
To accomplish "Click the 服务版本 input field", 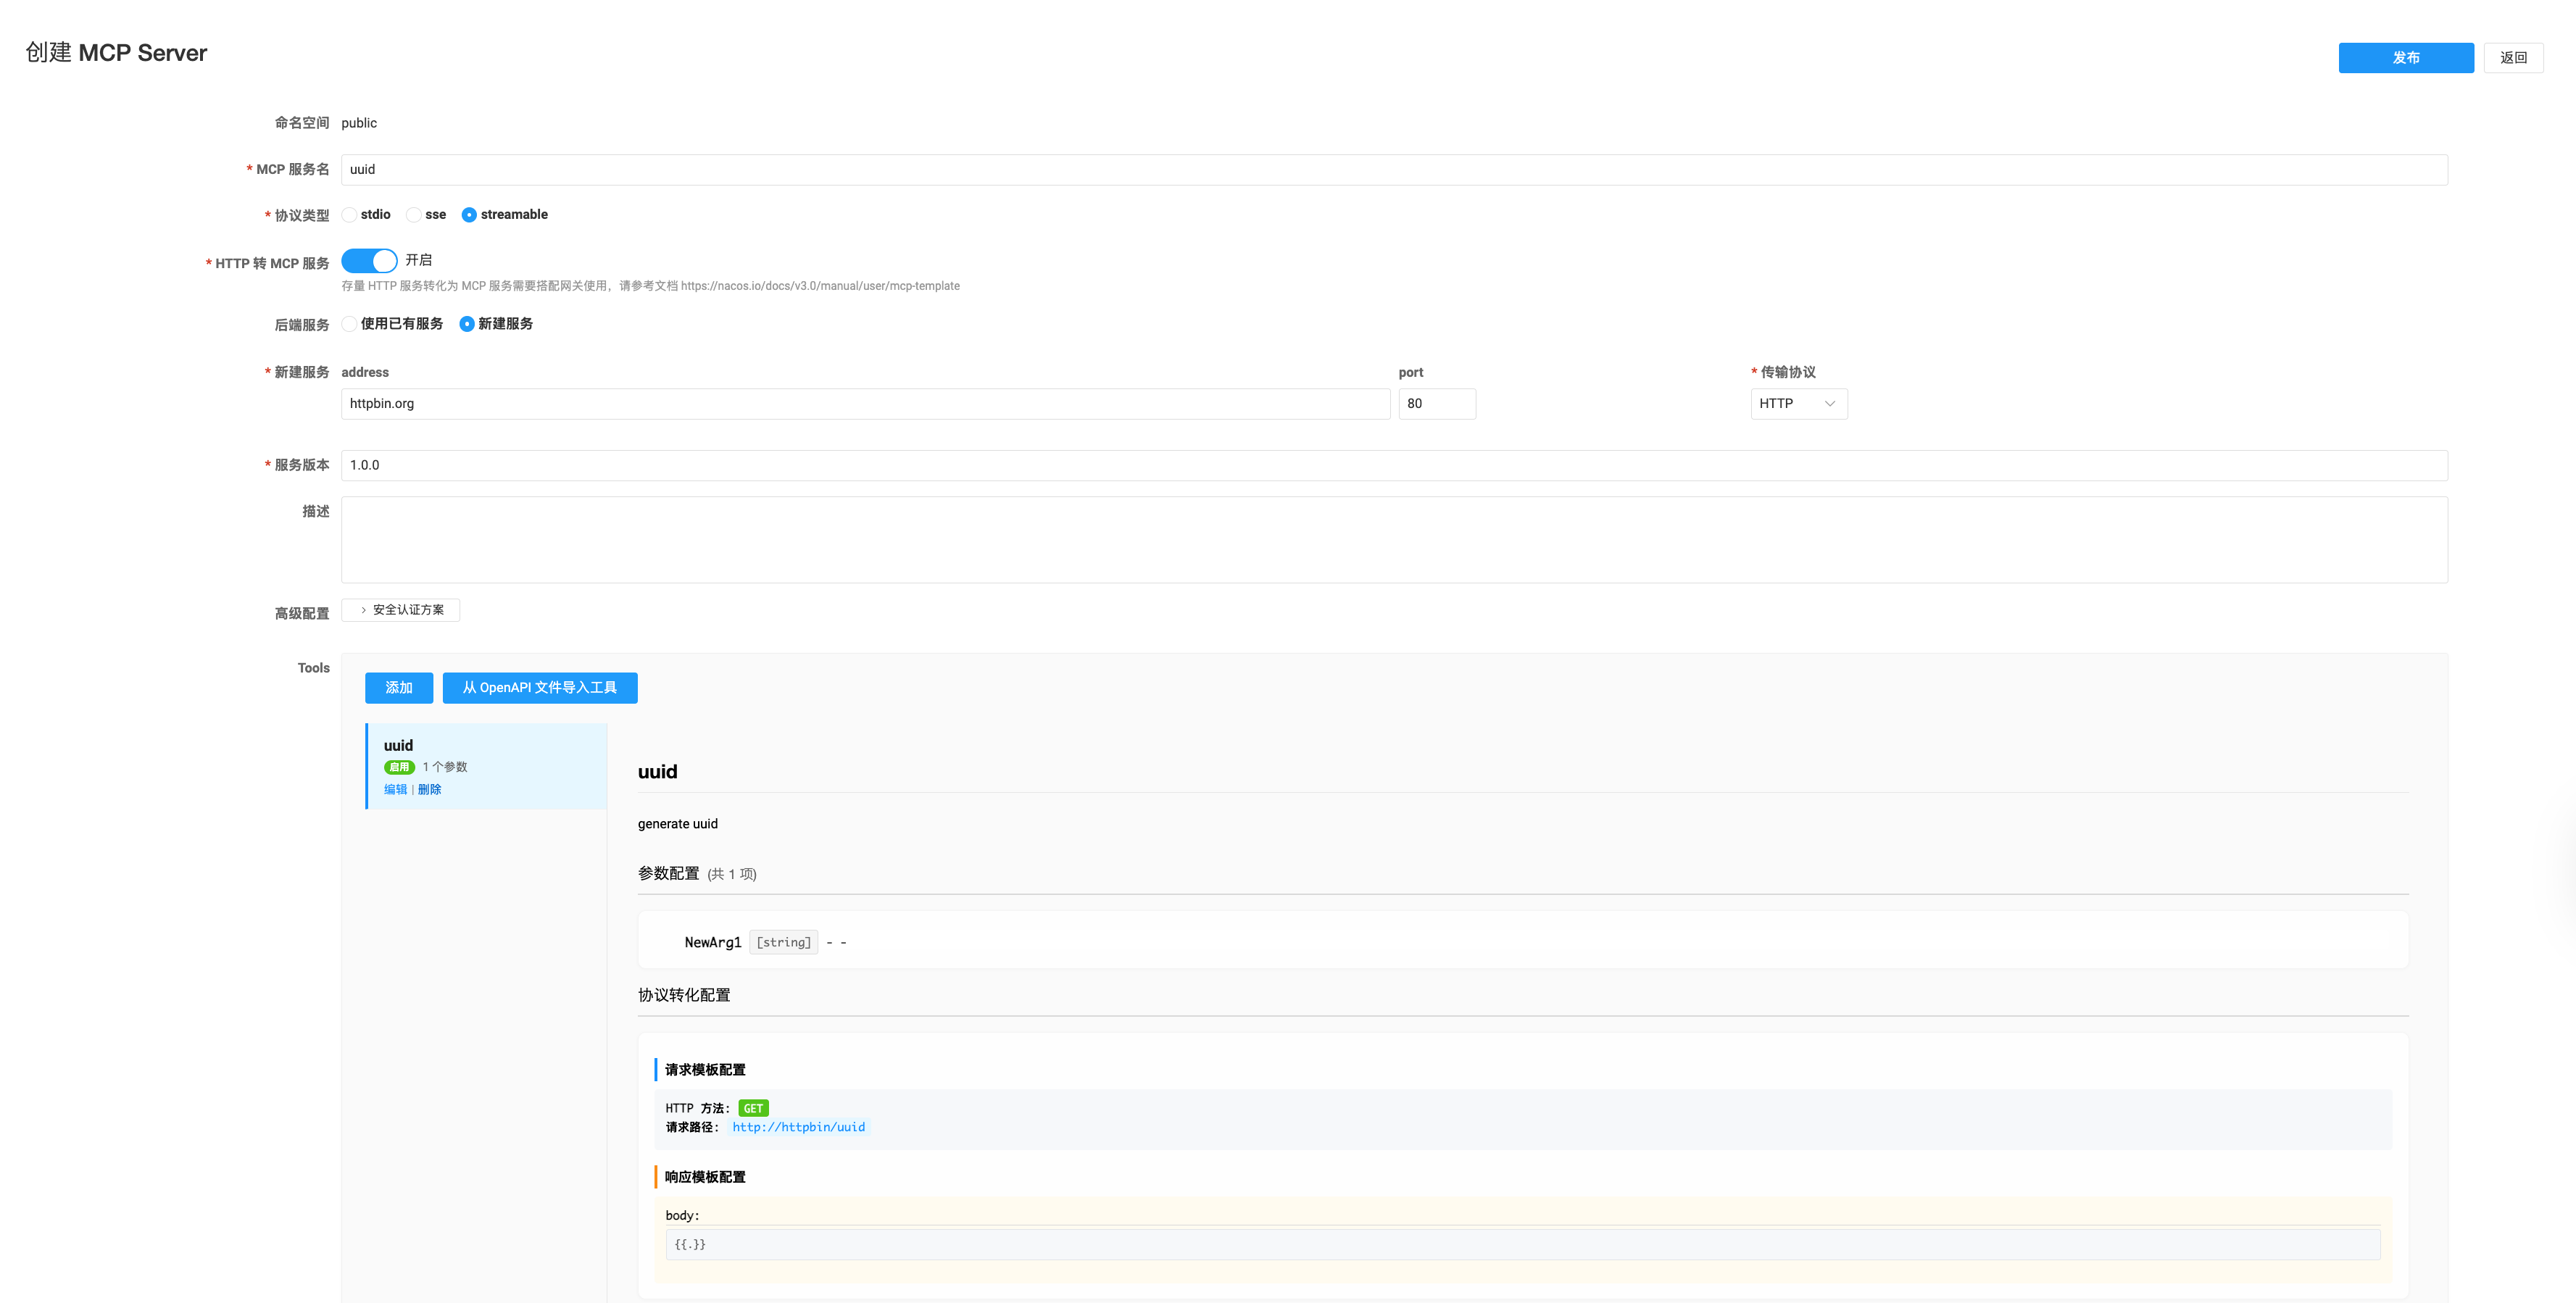I will click(x=1393, y=466).
